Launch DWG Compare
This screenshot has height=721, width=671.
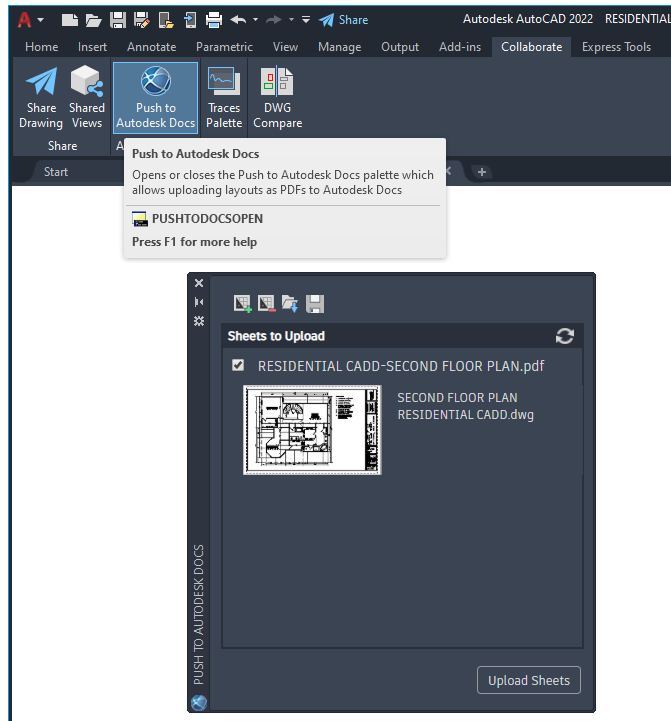tap(277, 97)
